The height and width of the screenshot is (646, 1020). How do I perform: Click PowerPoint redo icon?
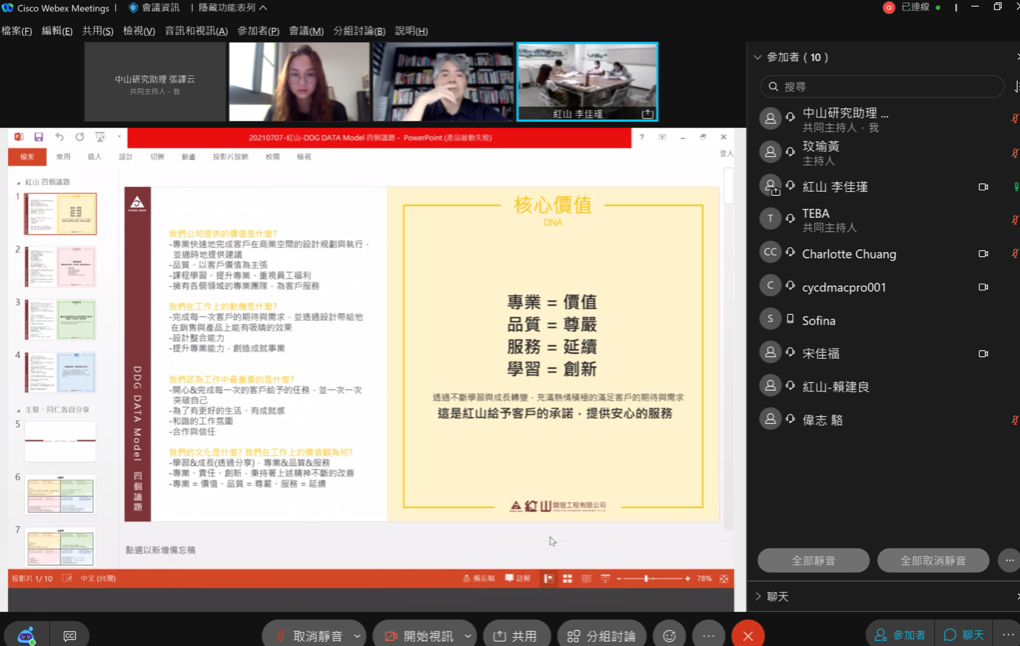(x=79, y=137)
